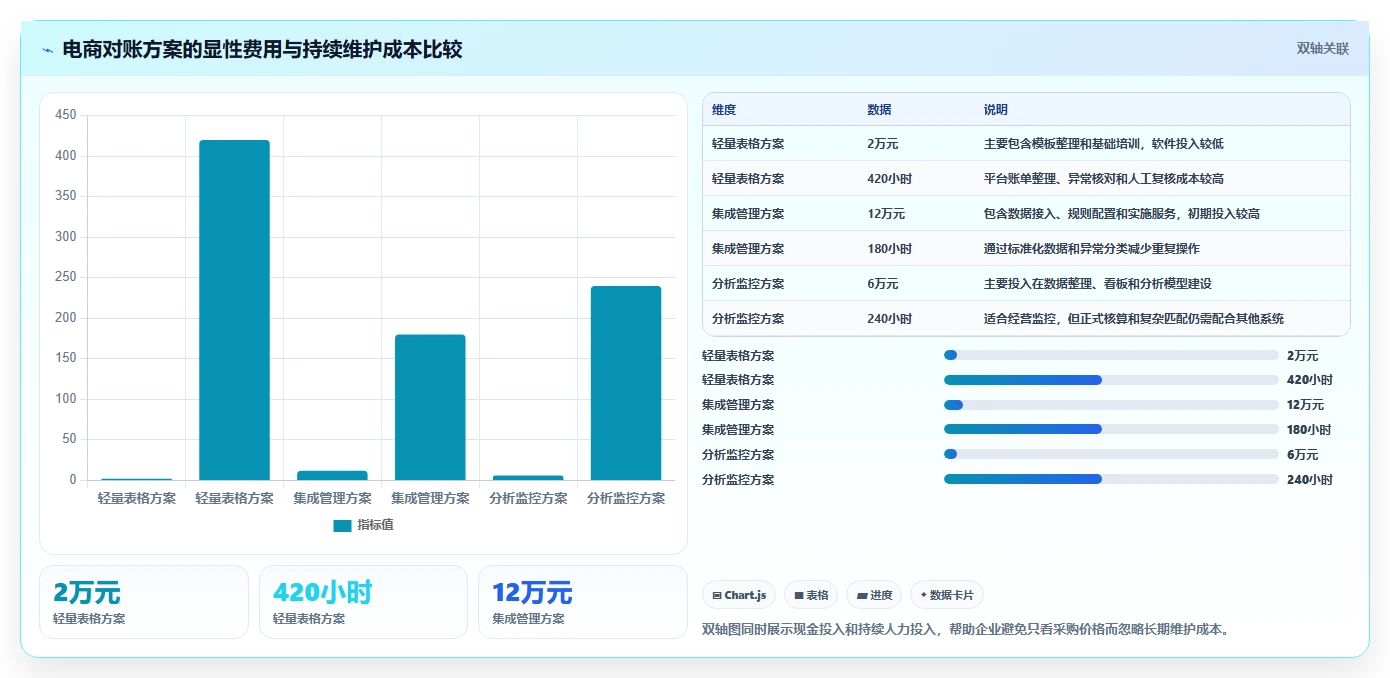This screenshot has height=678, width=1390.
Task: Toggle the 指标值 legend swatch under the chart
Action: [342, 525]
